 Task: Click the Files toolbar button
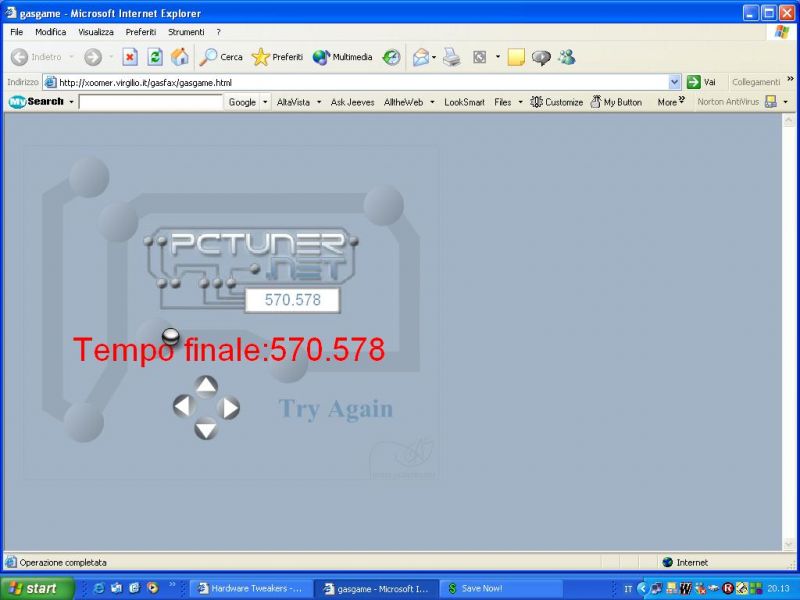click(x=503, y=102)
